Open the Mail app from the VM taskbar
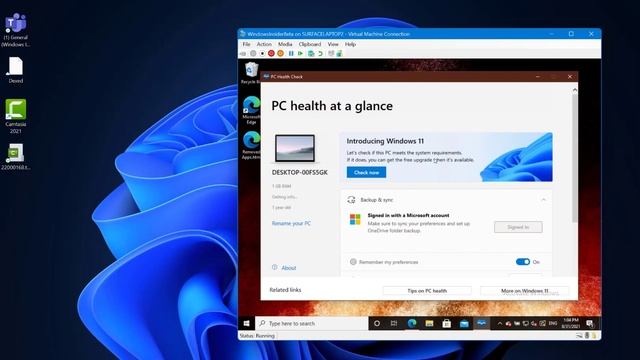 464,323
